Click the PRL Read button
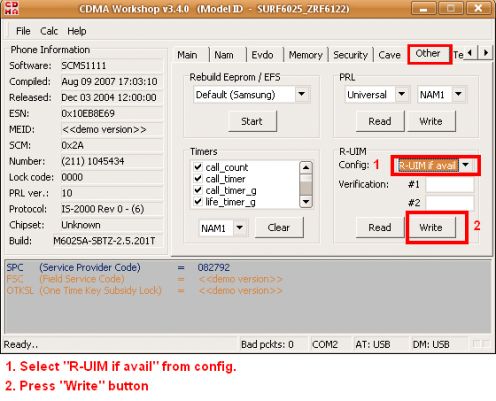 [380, 121]
